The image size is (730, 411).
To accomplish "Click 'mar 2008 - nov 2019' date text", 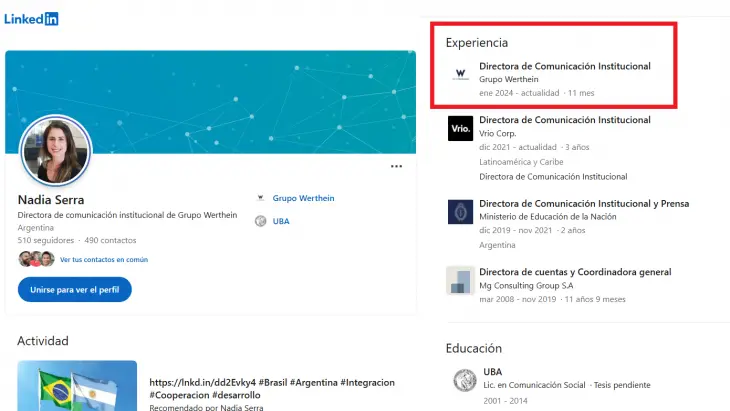I will tap(518, 299).
